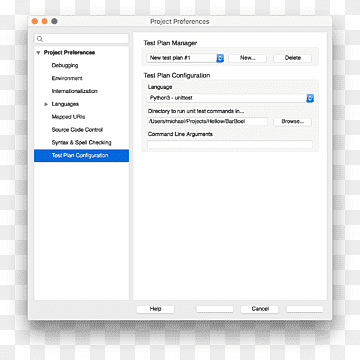Minimize the Project Preferences window

[x=45, y=21]
